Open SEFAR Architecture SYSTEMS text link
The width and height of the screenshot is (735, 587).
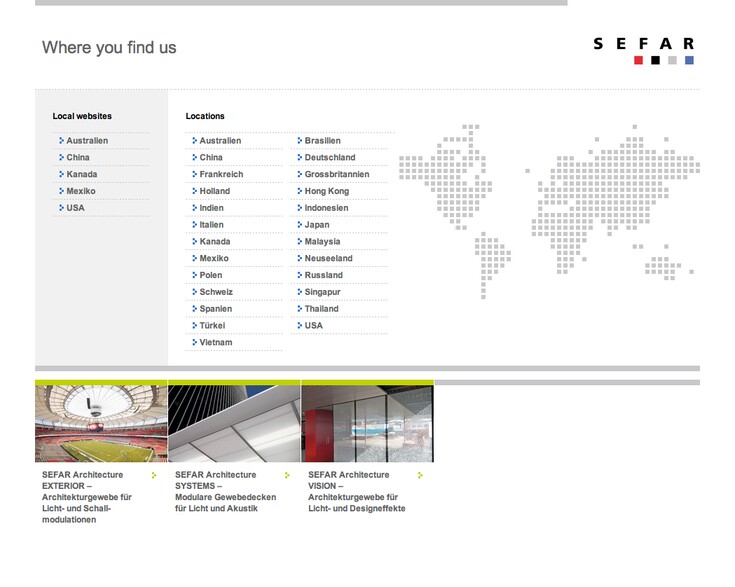[x=225, y=491]
